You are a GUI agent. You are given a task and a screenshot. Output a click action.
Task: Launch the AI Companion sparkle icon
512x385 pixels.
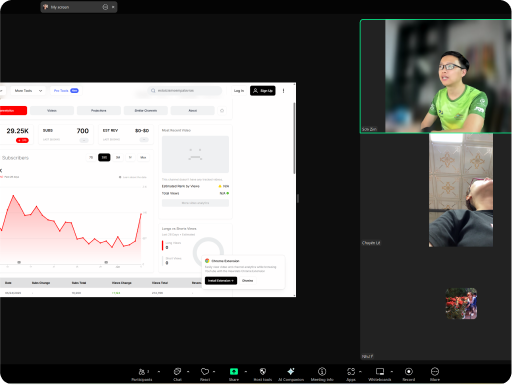pos(291,371)
